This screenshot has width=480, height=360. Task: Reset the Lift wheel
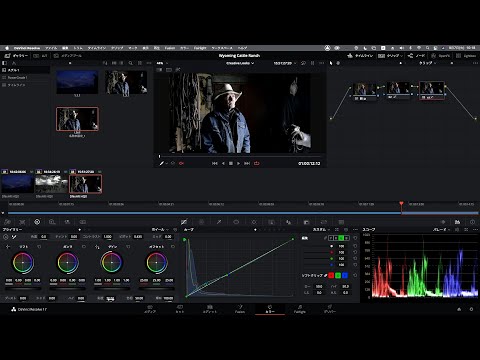pyautogui.click(x=39, y=247)
